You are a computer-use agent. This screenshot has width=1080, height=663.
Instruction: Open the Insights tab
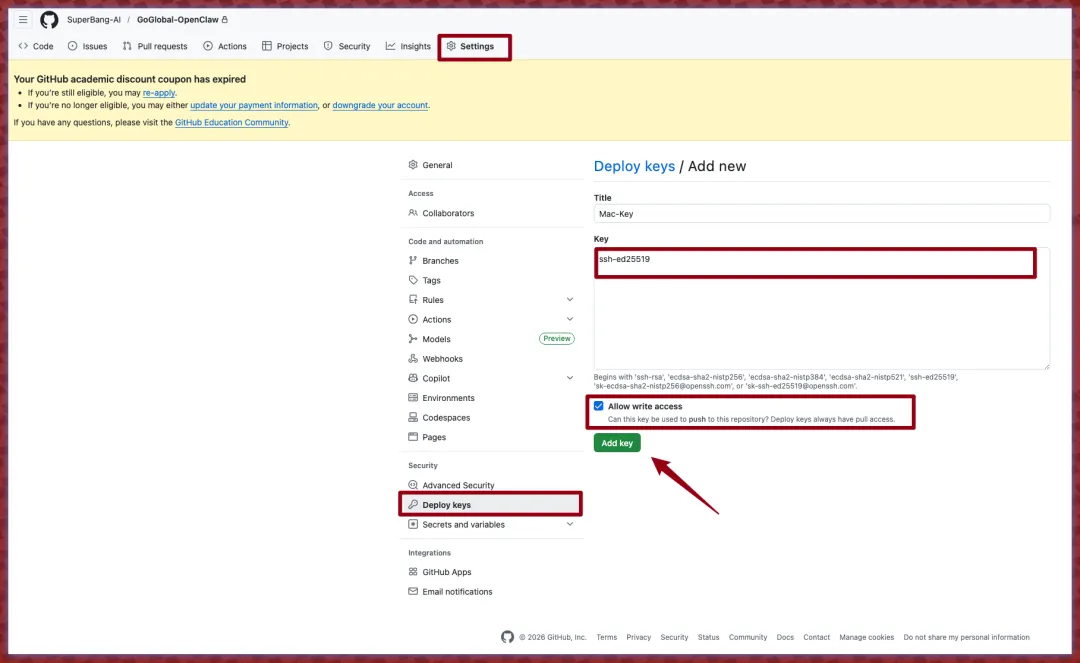408,46
